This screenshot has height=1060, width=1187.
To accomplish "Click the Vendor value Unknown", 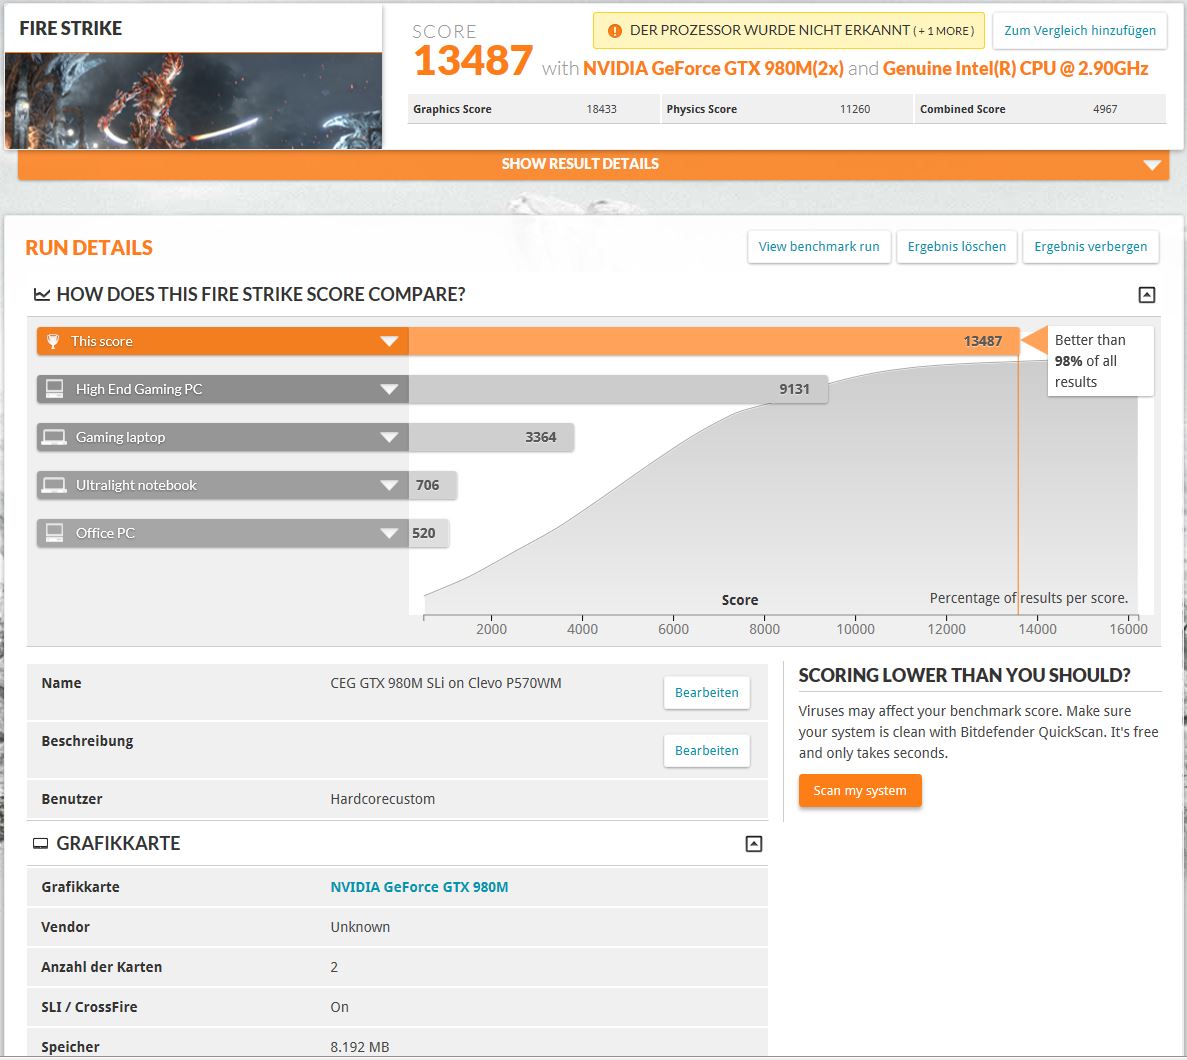I will point(360,928).
